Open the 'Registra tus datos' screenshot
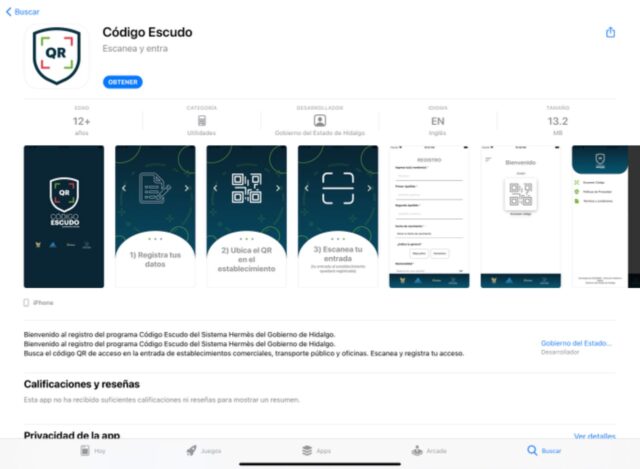Image resolution: width=640 pixels, height=469 pixels. coord(155,216)
